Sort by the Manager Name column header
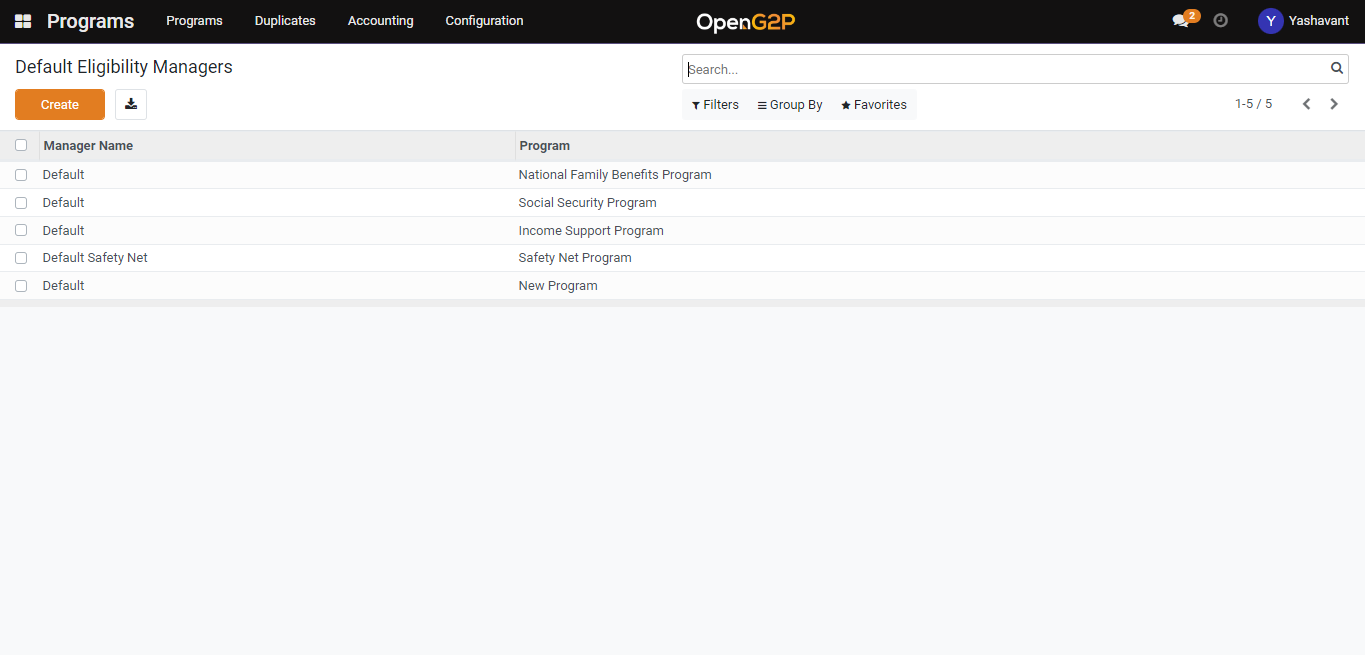 (88, 146)
